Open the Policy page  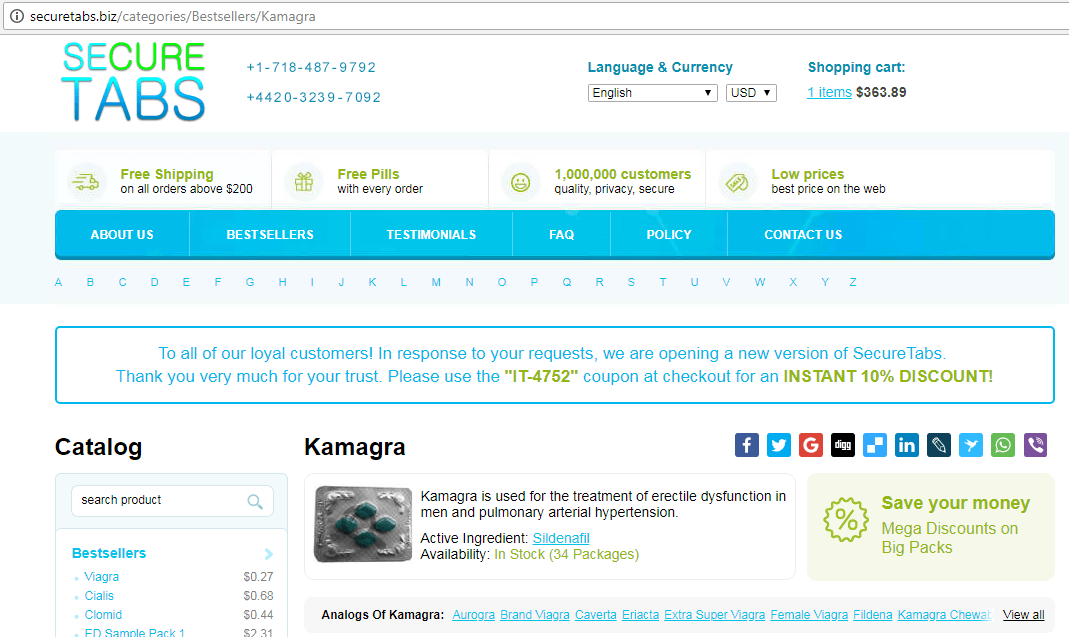[669, 235]
